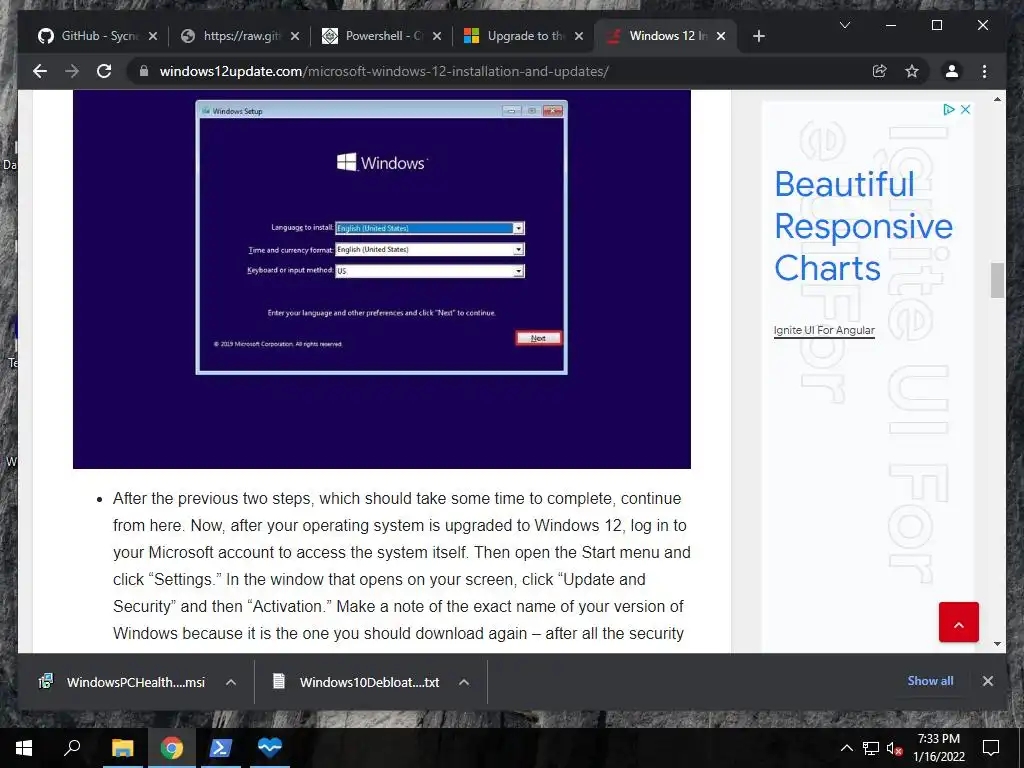Open the network status tray icon
Screen dimensions: 1024x768
[871, 748]
